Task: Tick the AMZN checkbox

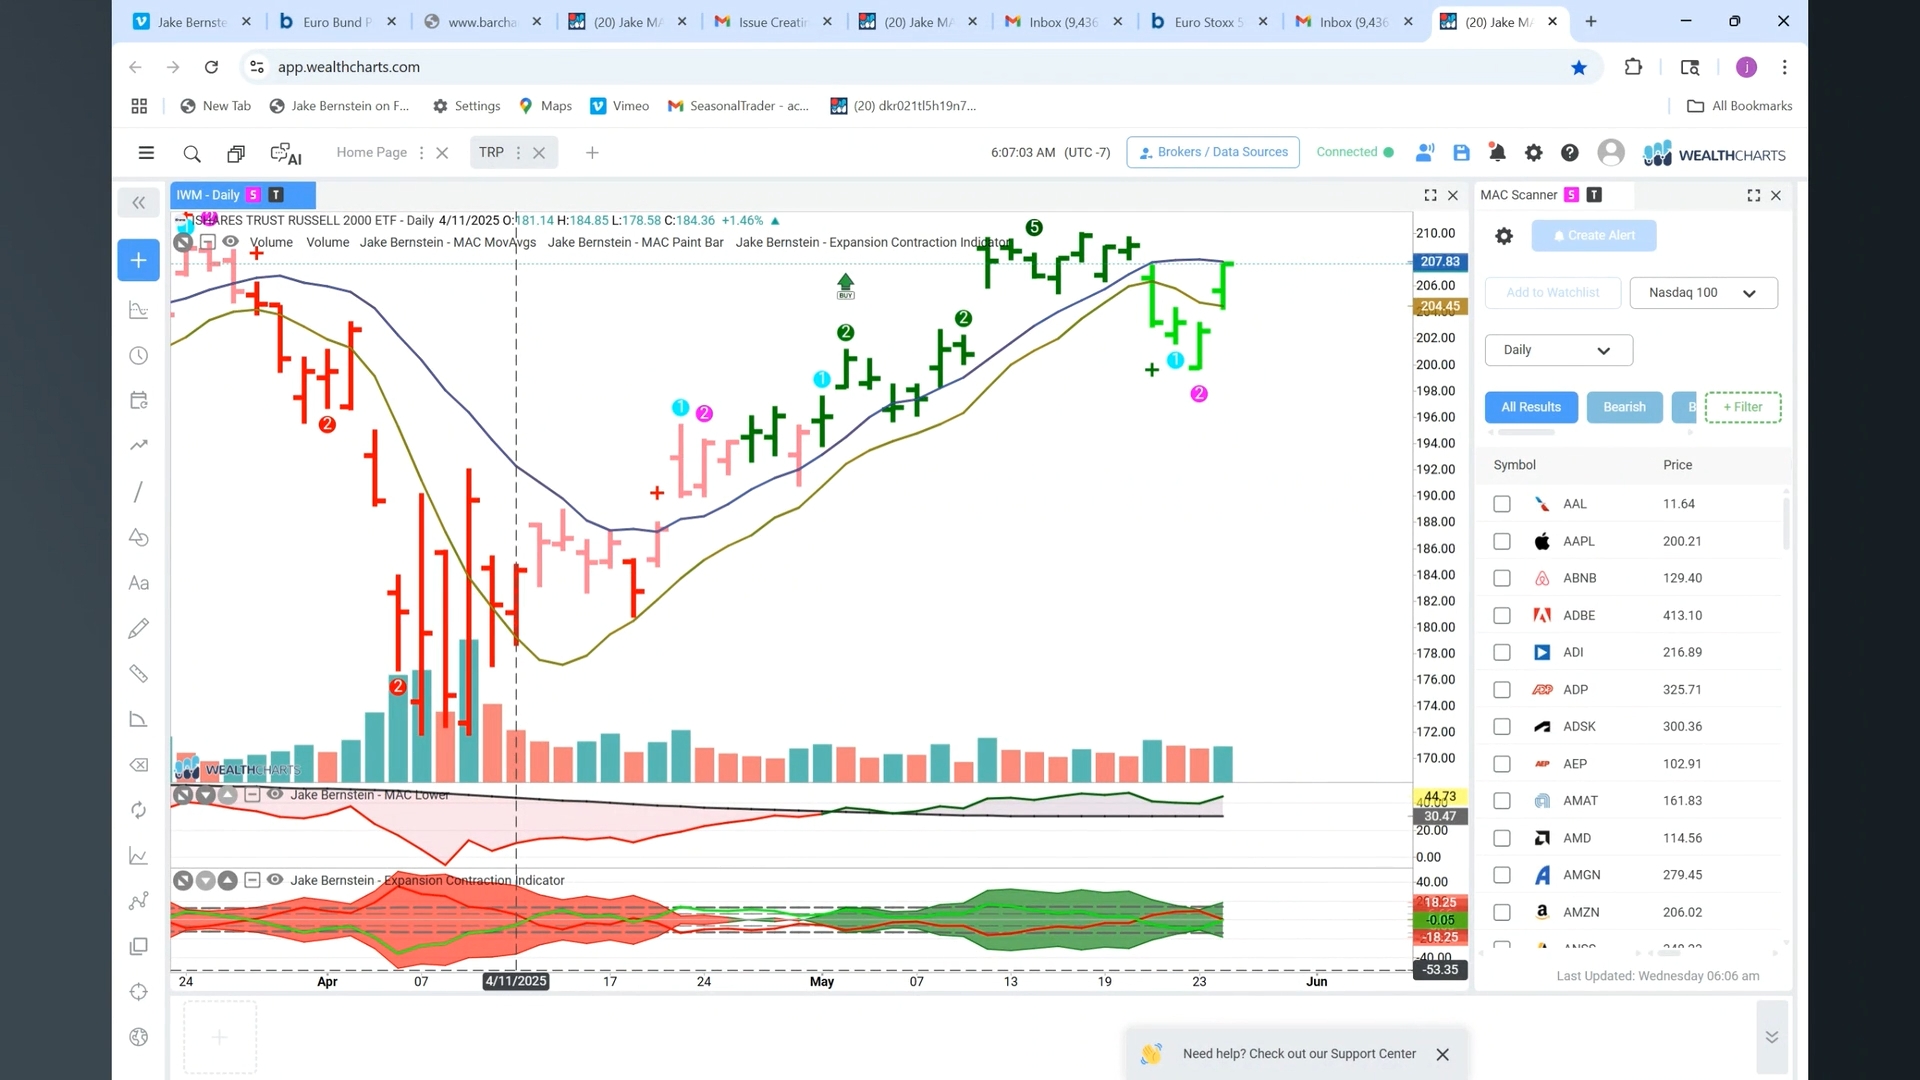Action: pyautogui.click(x=1501, y=912)
